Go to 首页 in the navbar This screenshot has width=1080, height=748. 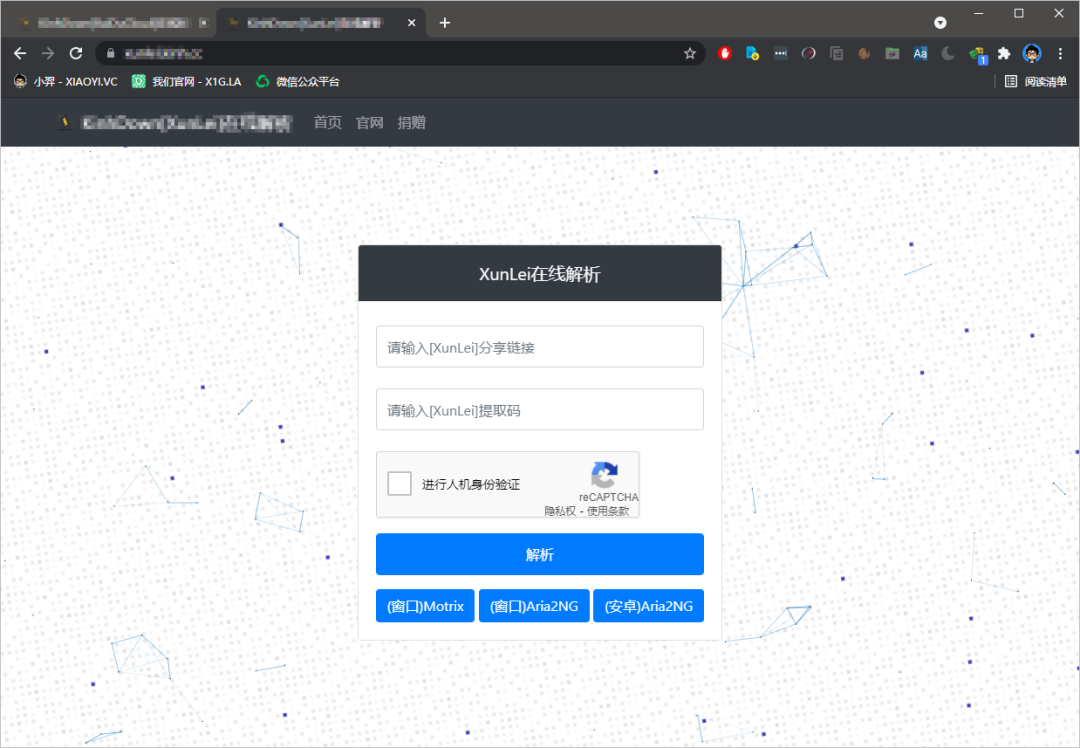[328, 123]
